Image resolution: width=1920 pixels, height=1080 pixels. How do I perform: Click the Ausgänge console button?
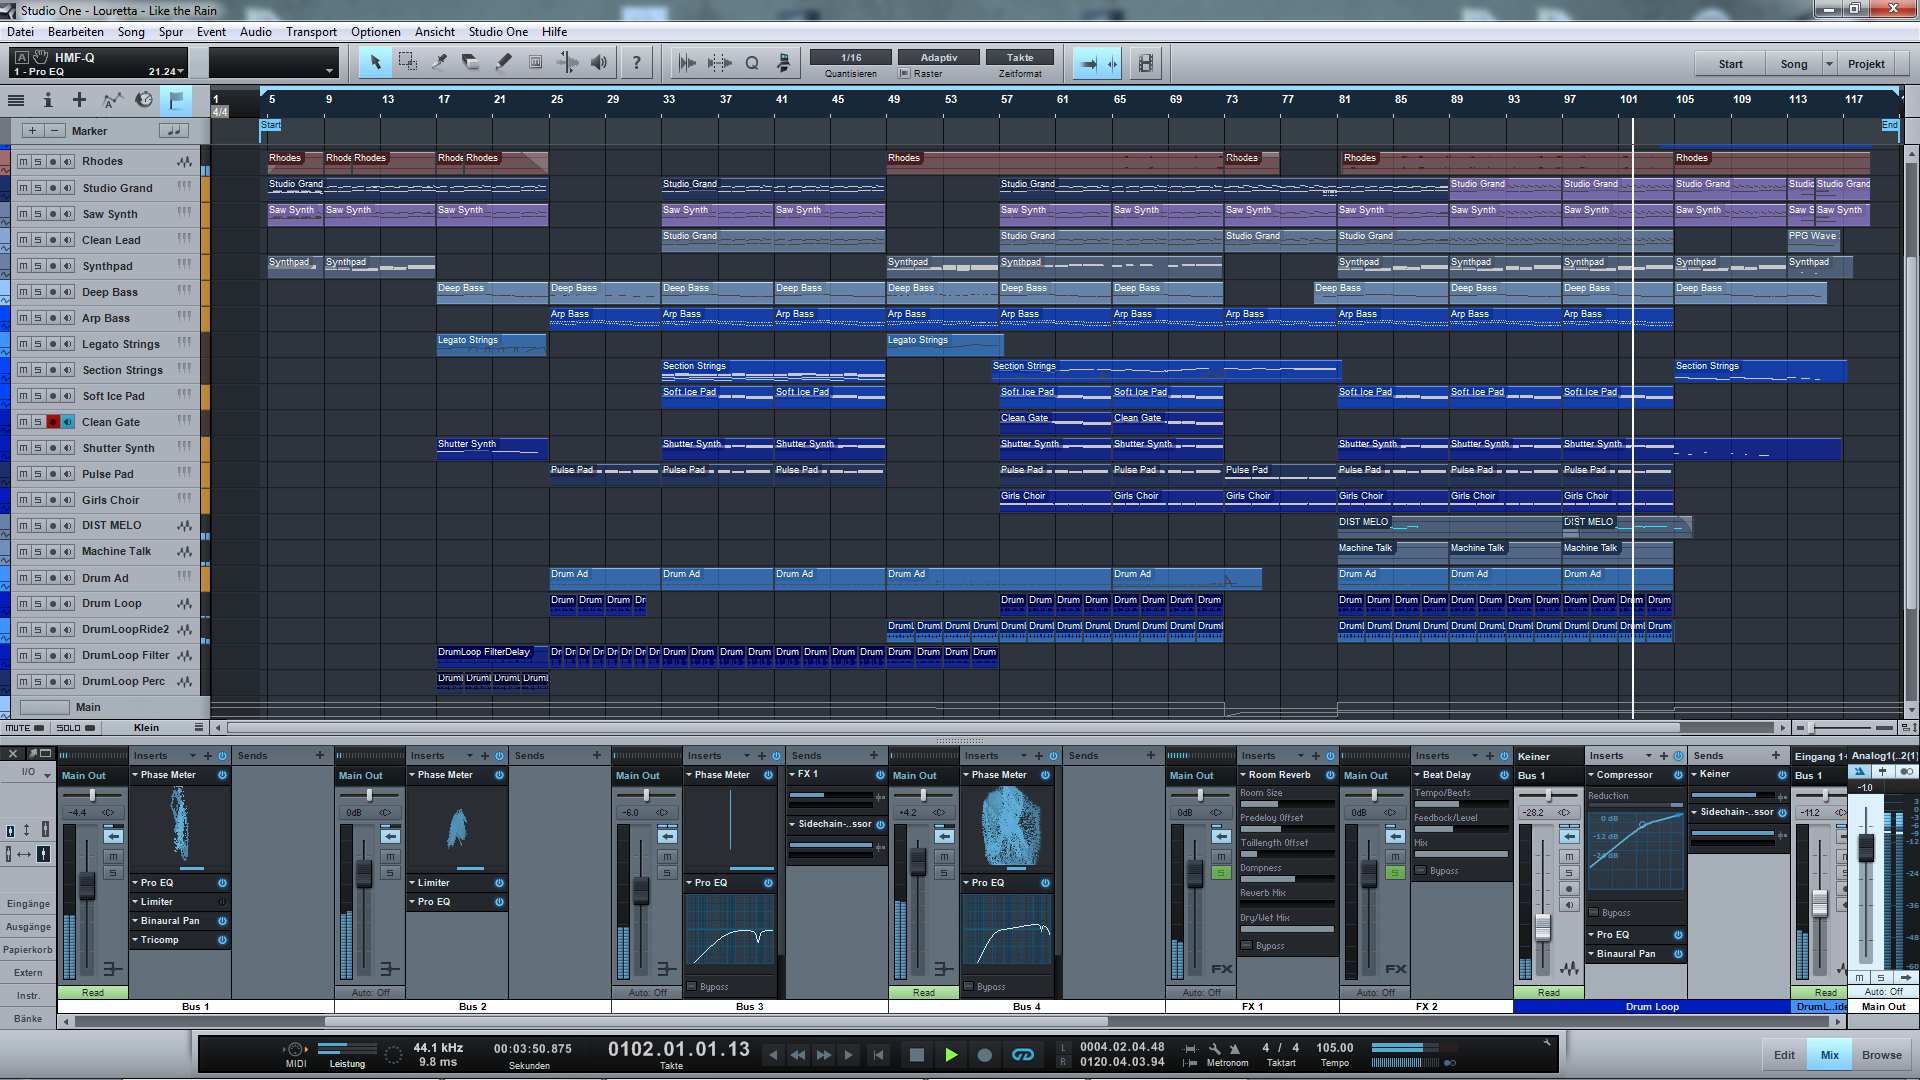(x=28, y=927)
